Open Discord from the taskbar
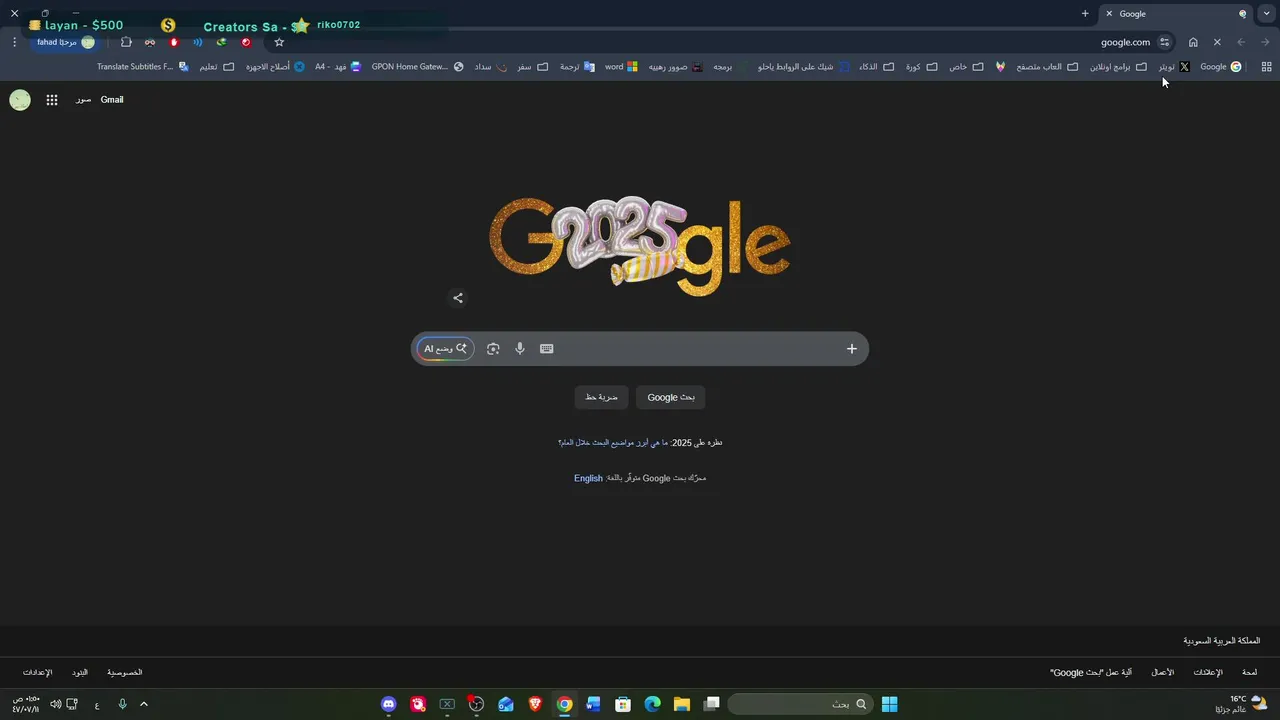 (389, 704)
